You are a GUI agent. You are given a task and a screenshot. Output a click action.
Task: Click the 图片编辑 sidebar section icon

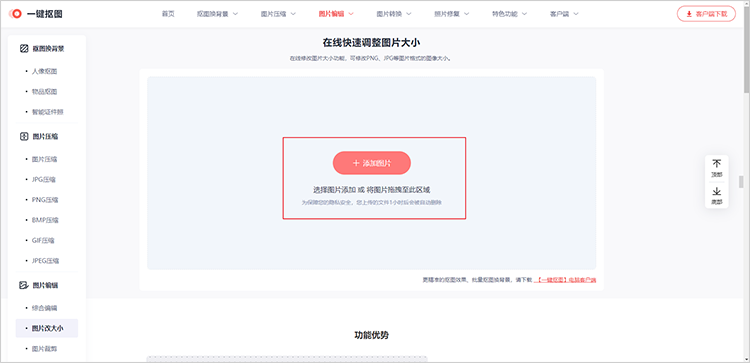point(24,285)
